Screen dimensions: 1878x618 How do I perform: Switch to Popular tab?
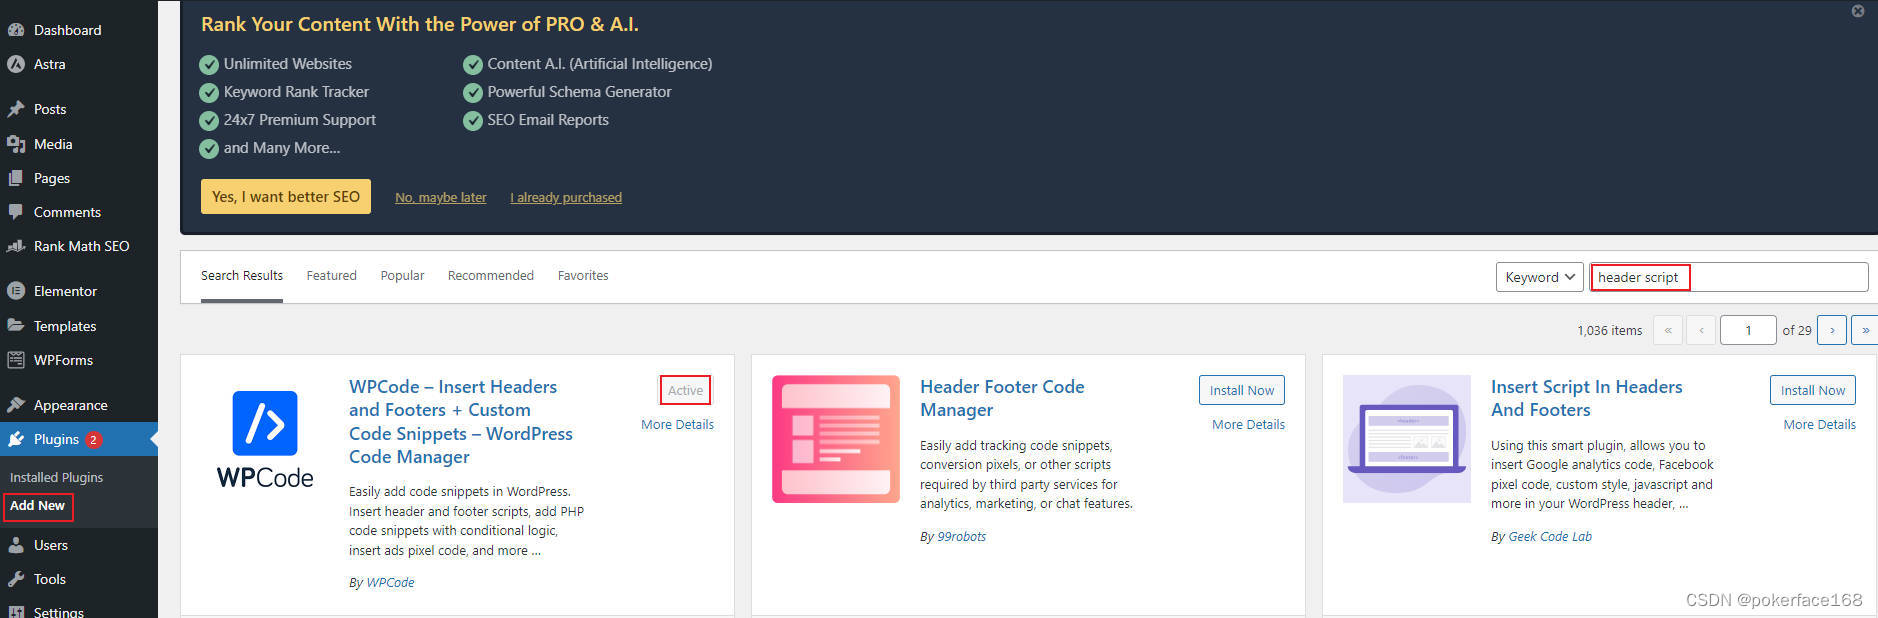(402, 276)
